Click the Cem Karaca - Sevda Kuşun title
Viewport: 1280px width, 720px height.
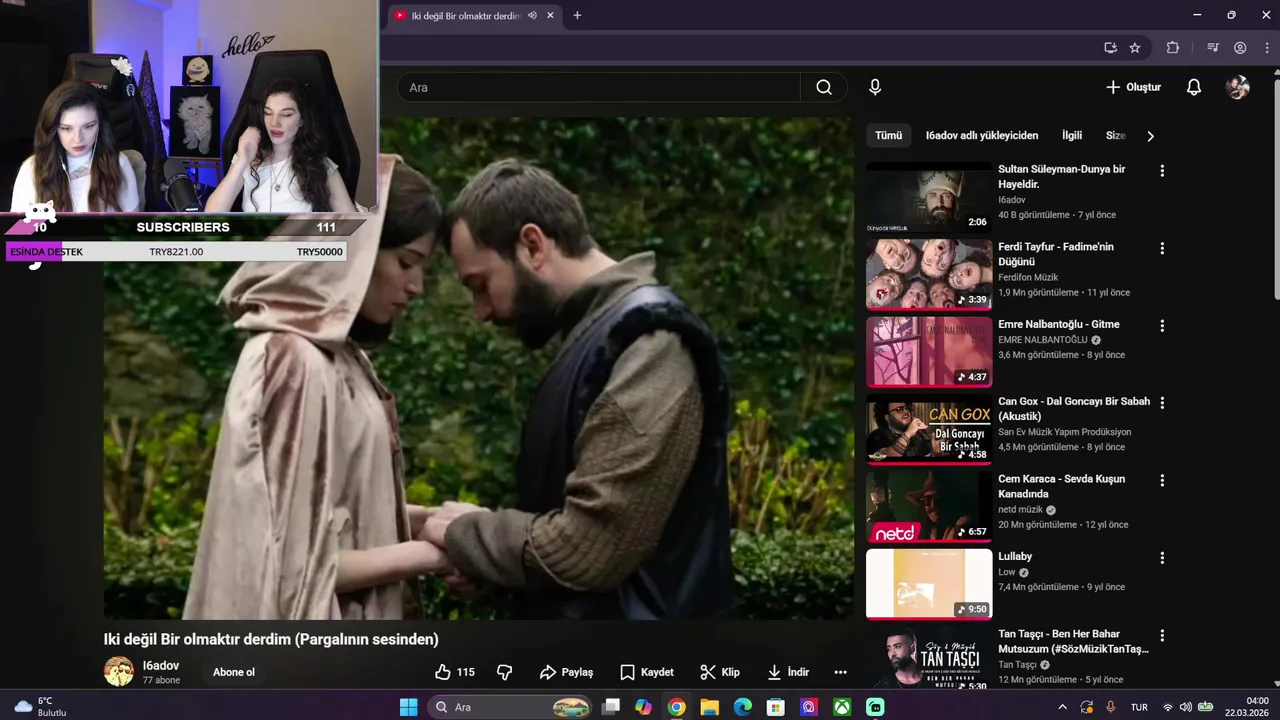point(1061,486)
